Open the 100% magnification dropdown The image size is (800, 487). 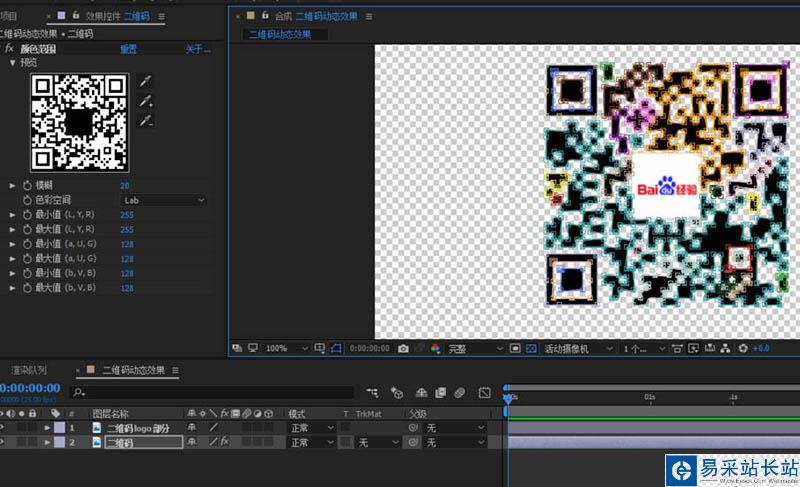pyautogui.click(x=286, y=348)
